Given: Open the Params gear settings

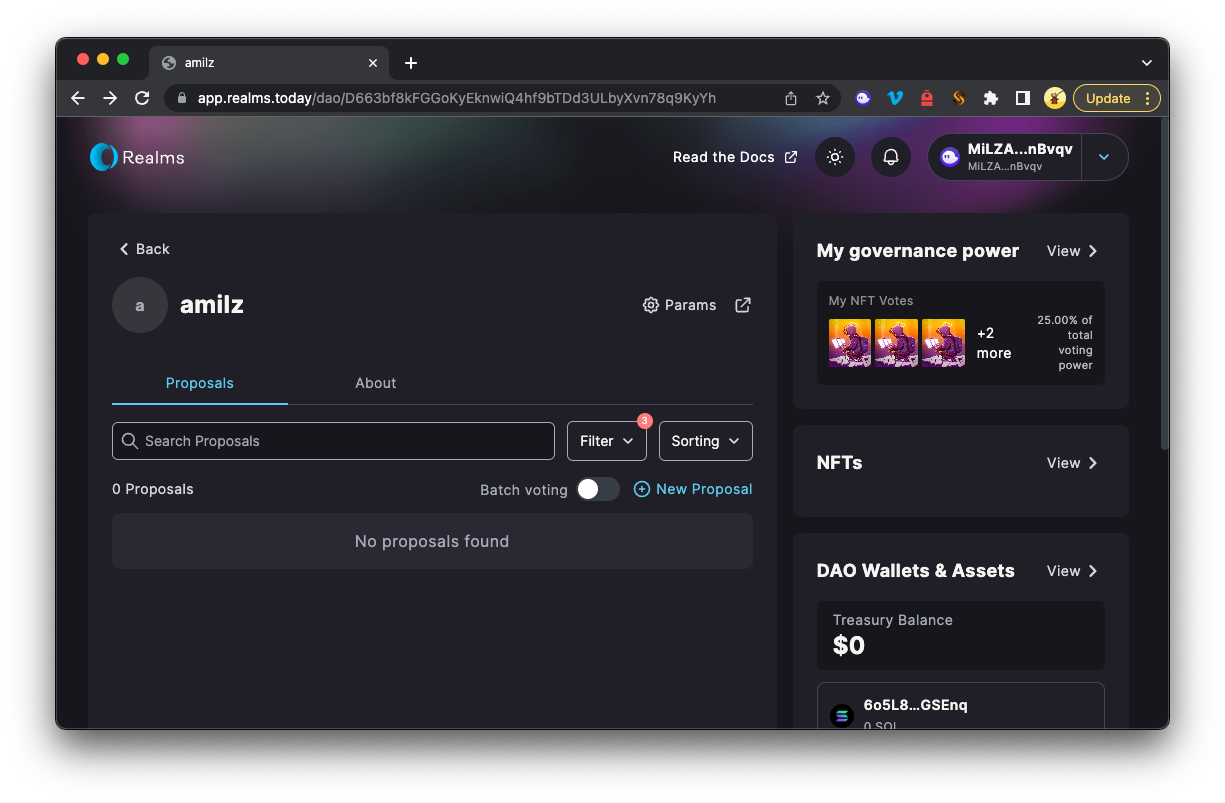Looking at the screenshot, I should [680, 305].
